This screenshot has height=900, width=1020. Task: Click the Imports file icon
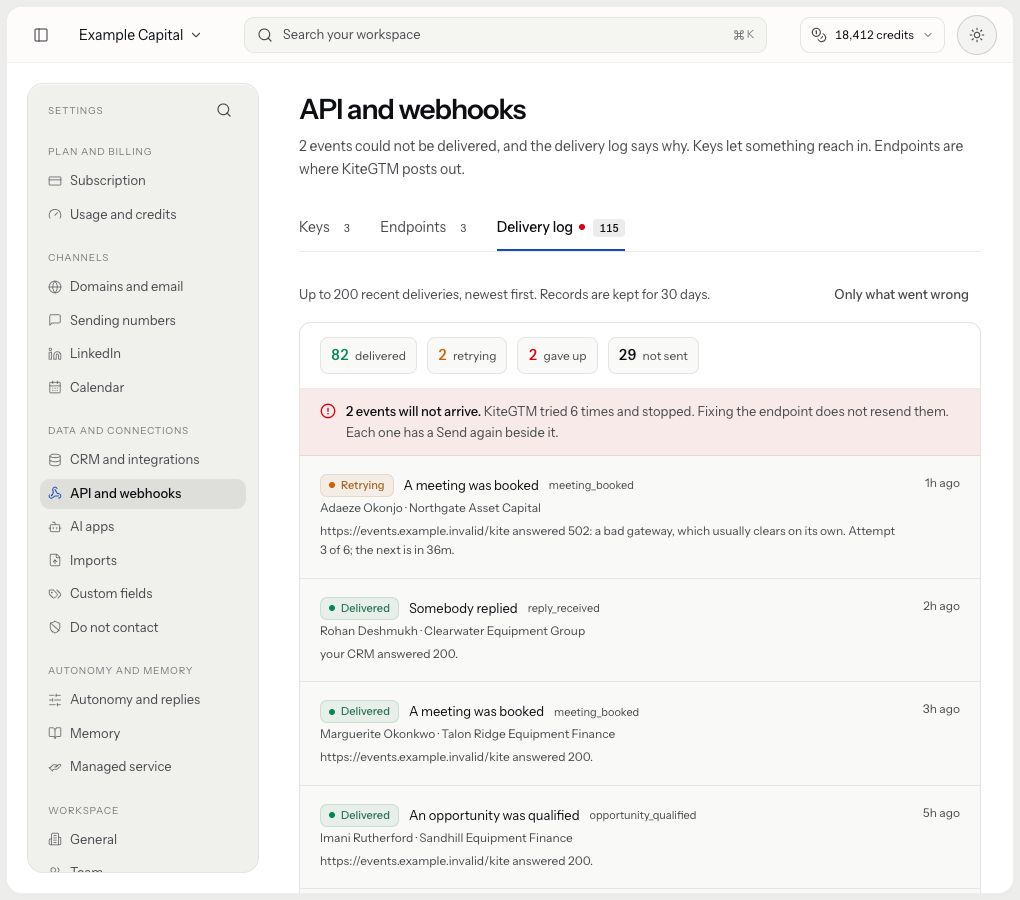(55, 561)
